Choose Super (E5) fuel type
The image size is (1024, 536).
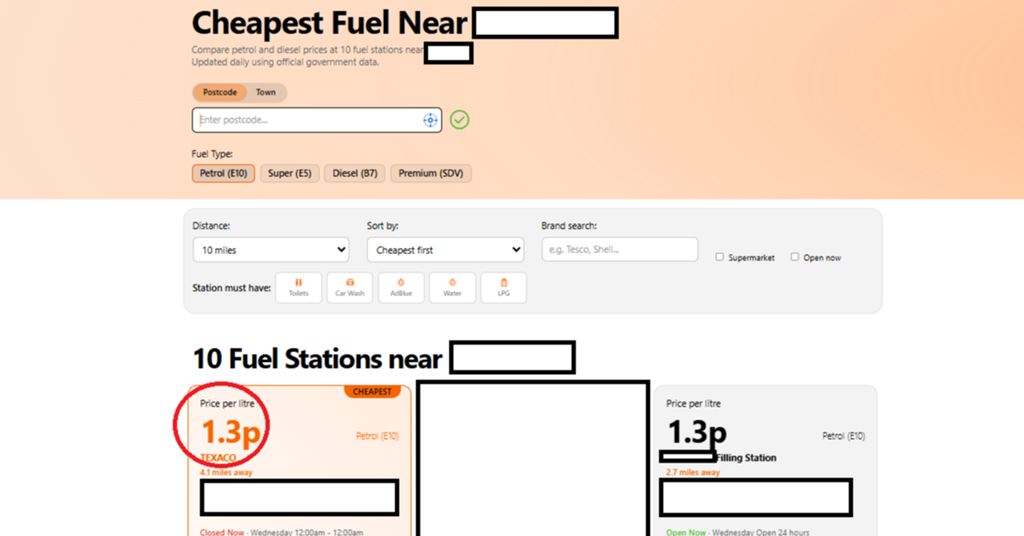click(x=289, y=174)
